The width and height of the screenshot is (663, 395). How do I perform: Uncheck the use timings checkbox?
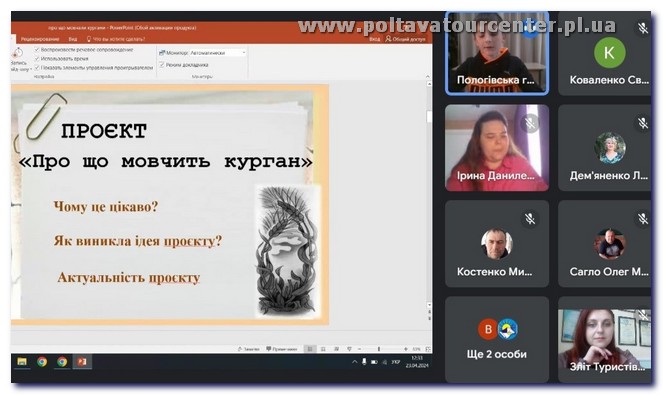pos(37,59)
